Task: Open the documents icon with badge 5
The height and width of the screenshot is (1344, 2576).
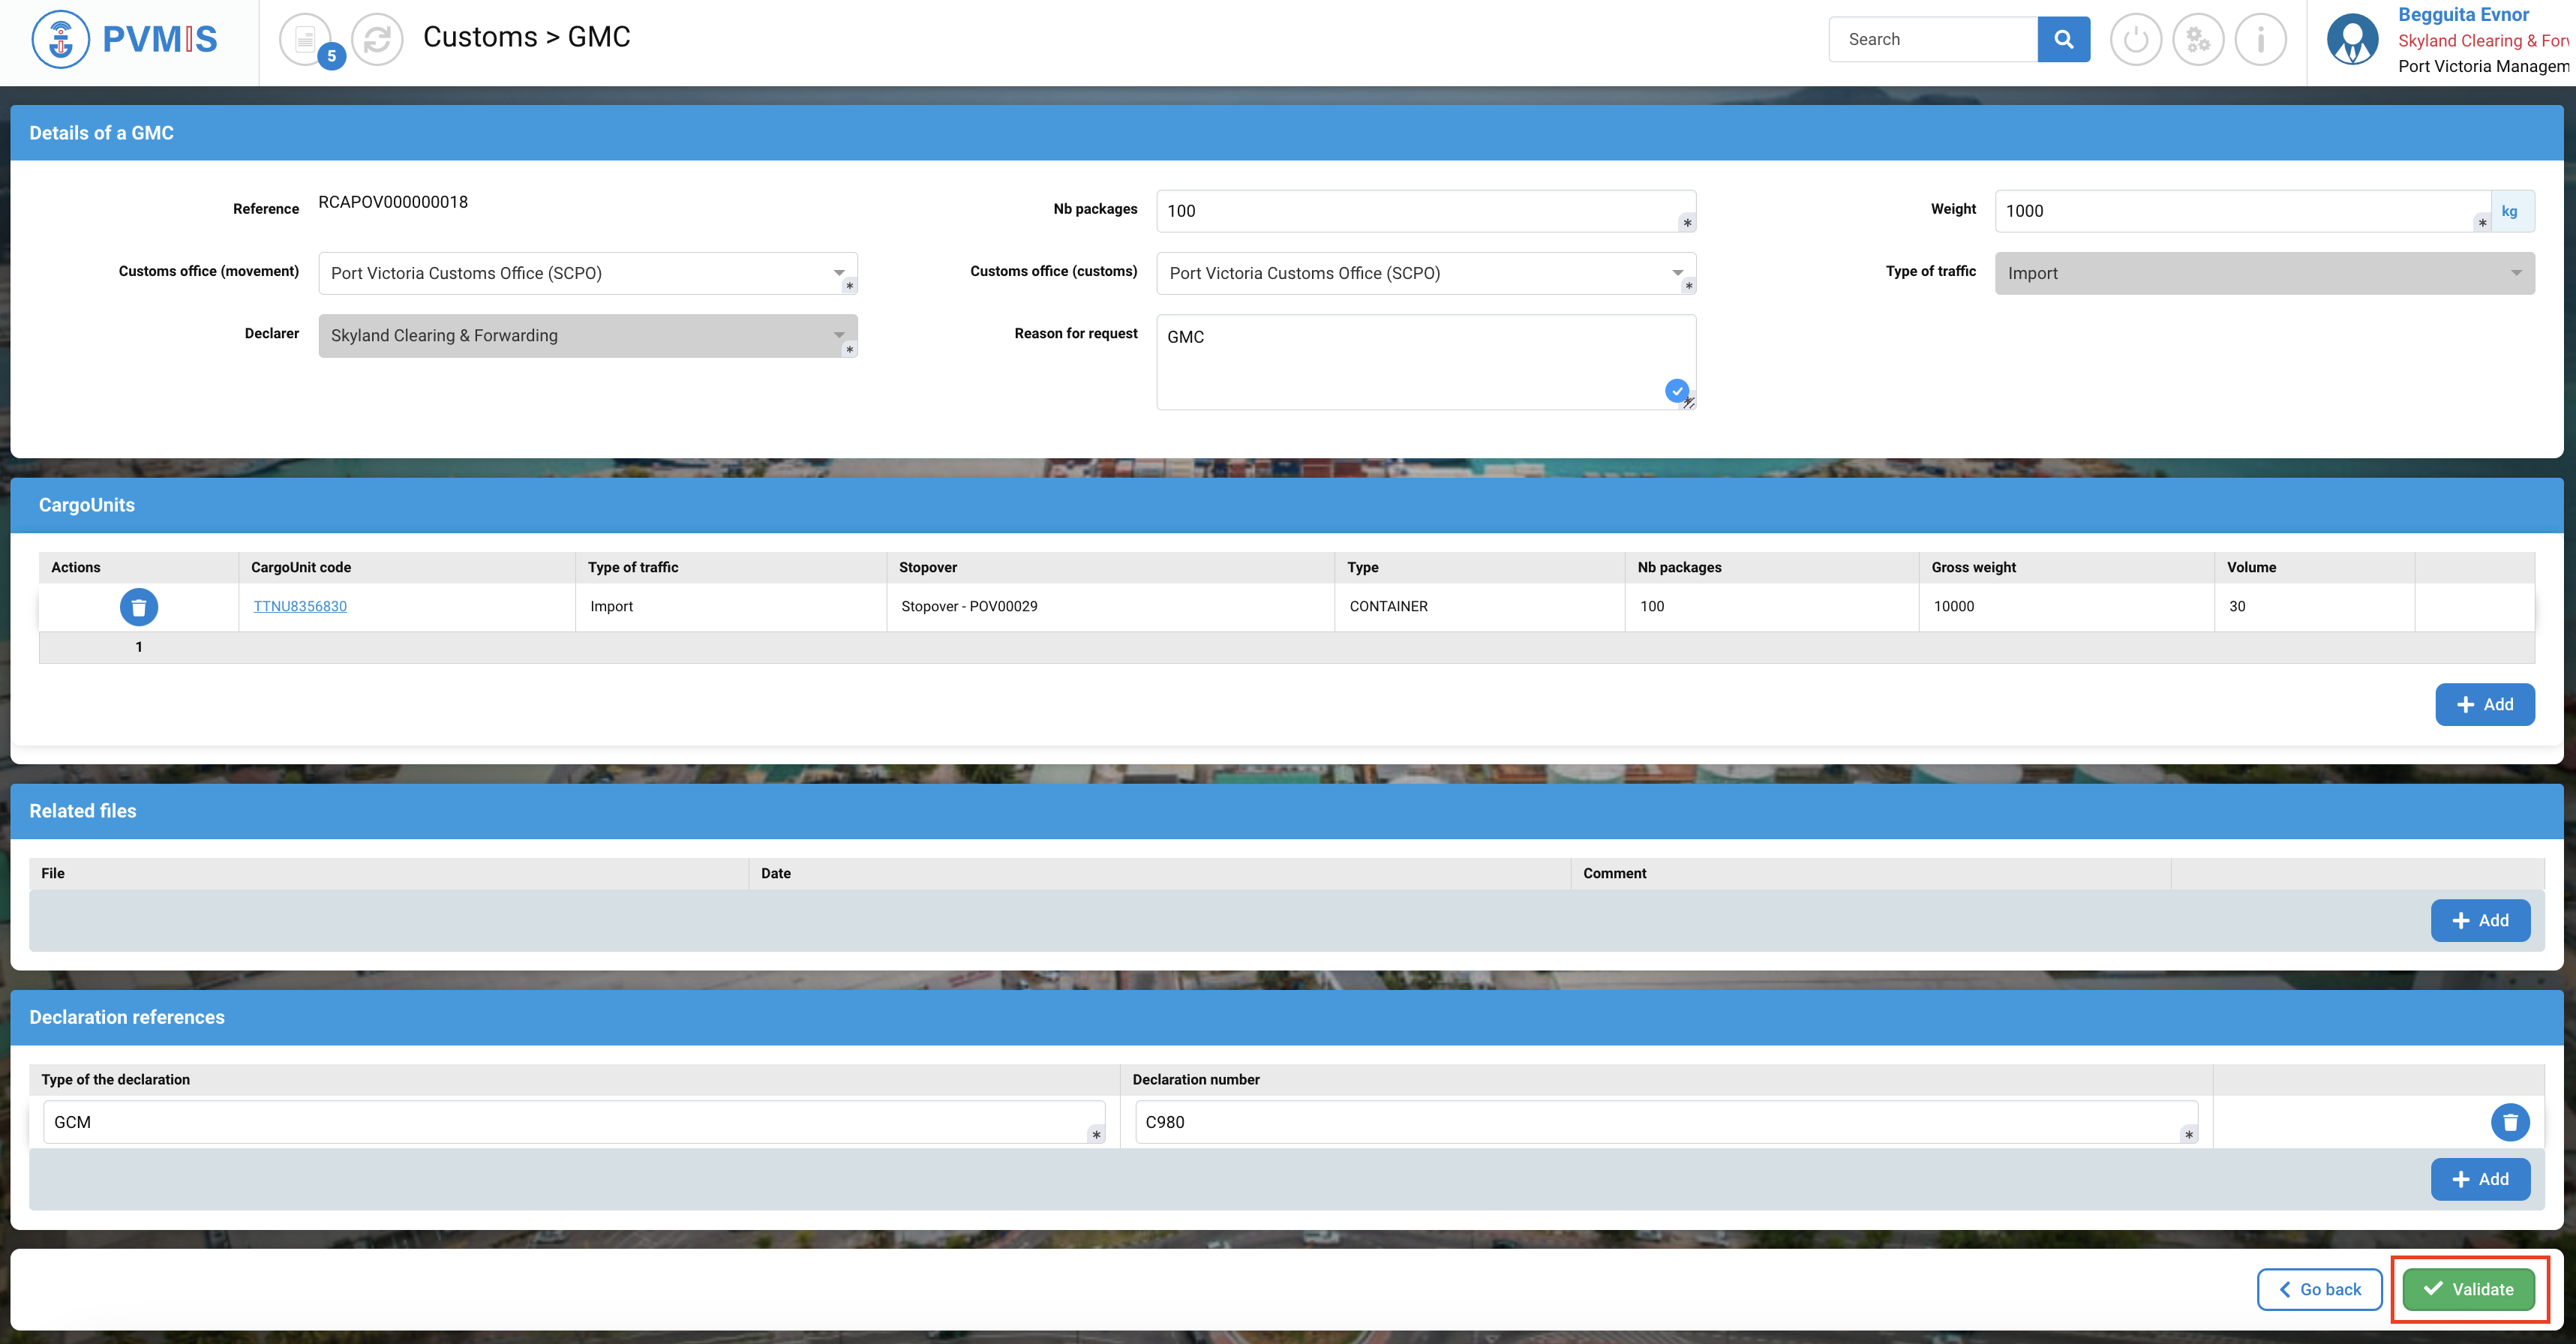Action: (x=306, y=40)
